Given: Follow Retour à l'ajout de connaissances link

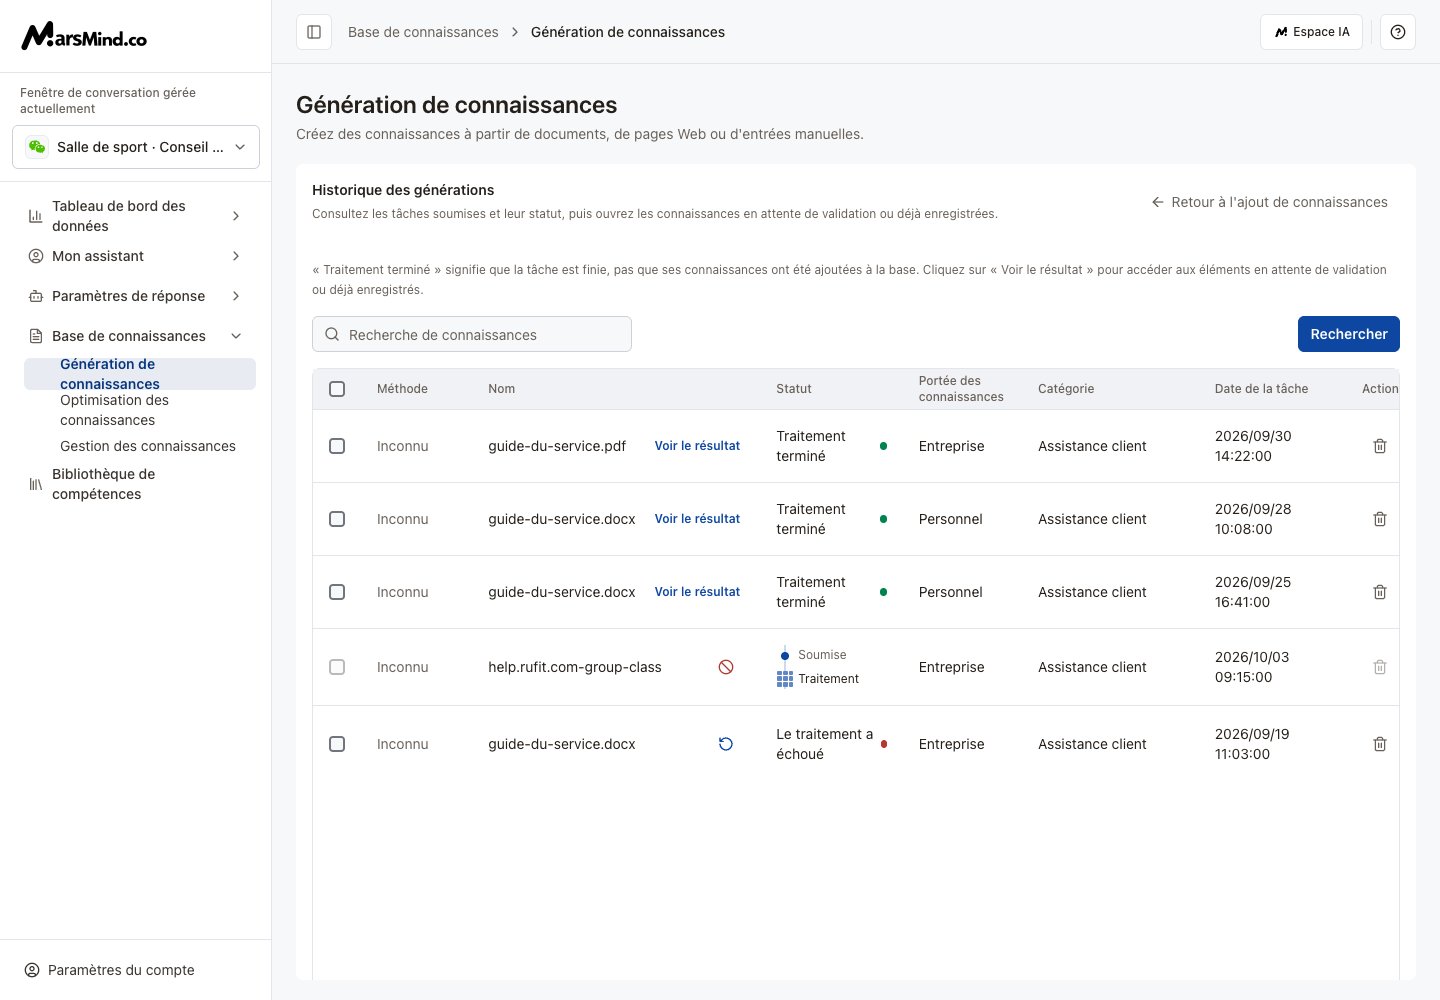Looking at the screenshot, I should (x=1269, y=202).
